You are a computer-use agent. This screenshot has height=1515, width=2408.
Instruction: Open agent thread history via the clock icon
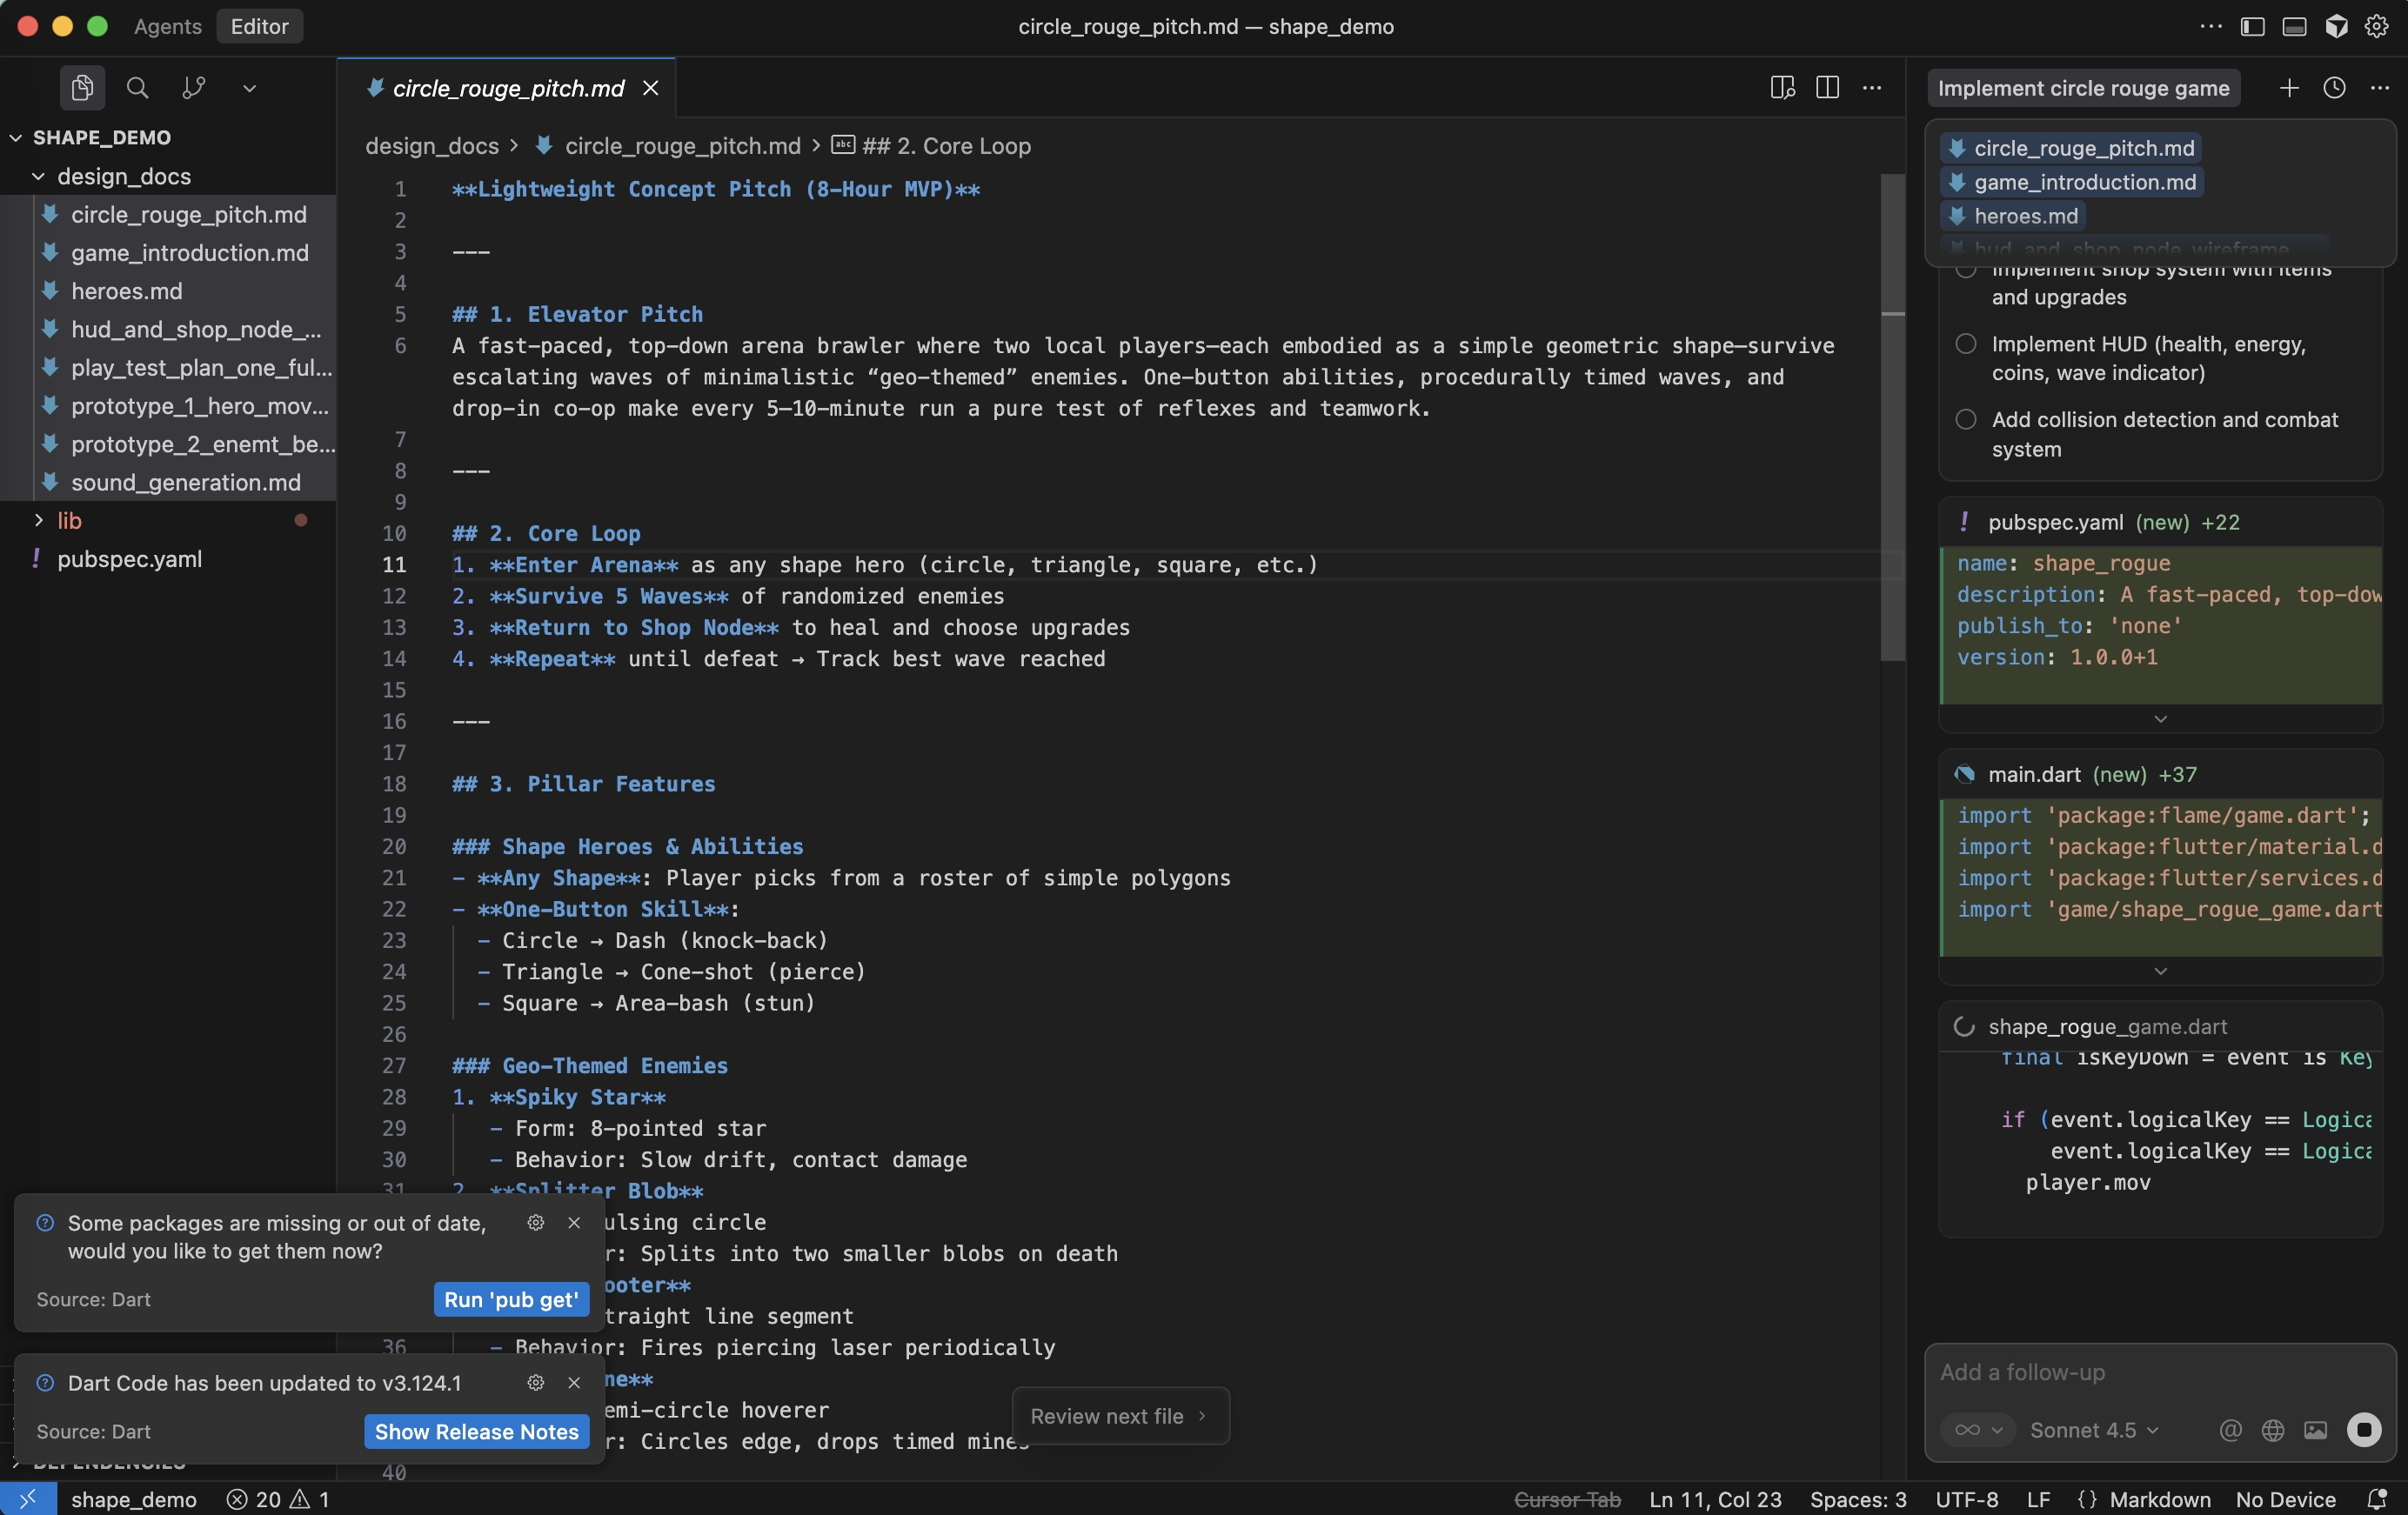(2334, 88)
